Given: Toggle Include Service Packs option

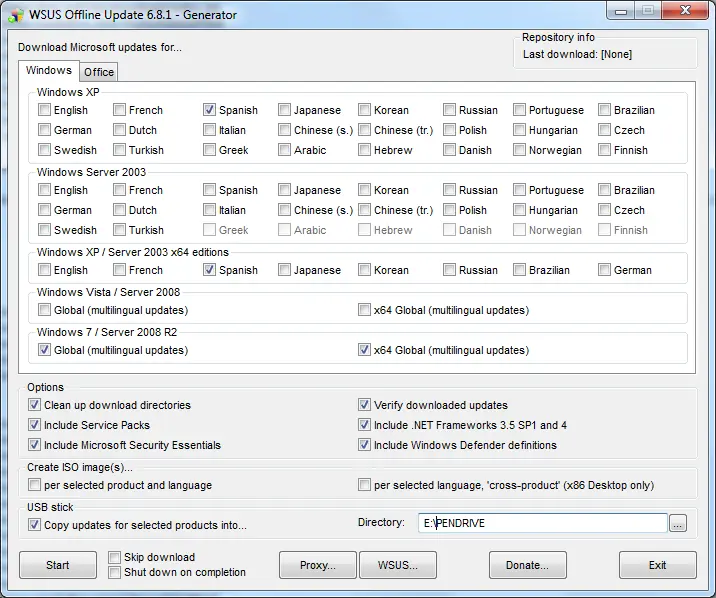Looking at the screenshot, I should (x=34, y=425).
